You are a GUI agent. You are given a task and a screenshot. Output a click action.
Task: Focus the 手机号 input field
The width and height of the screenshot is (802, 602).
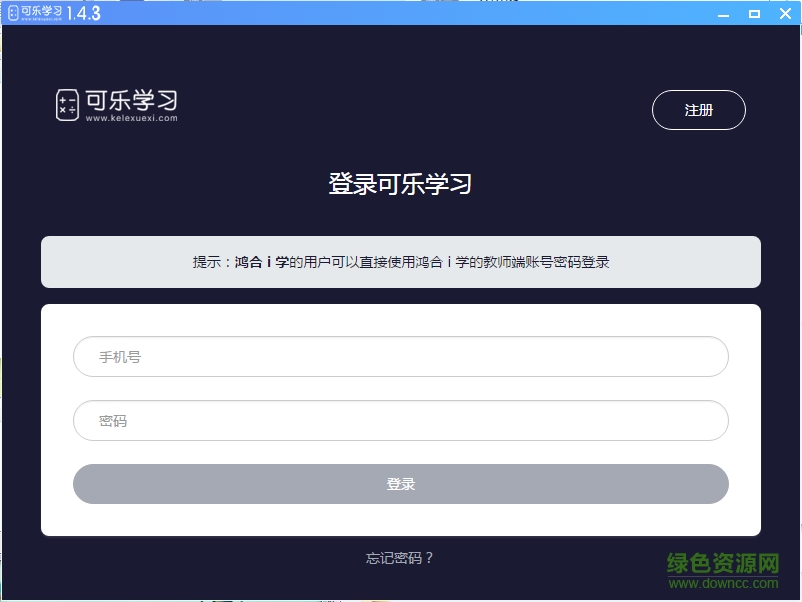(400, 357)
